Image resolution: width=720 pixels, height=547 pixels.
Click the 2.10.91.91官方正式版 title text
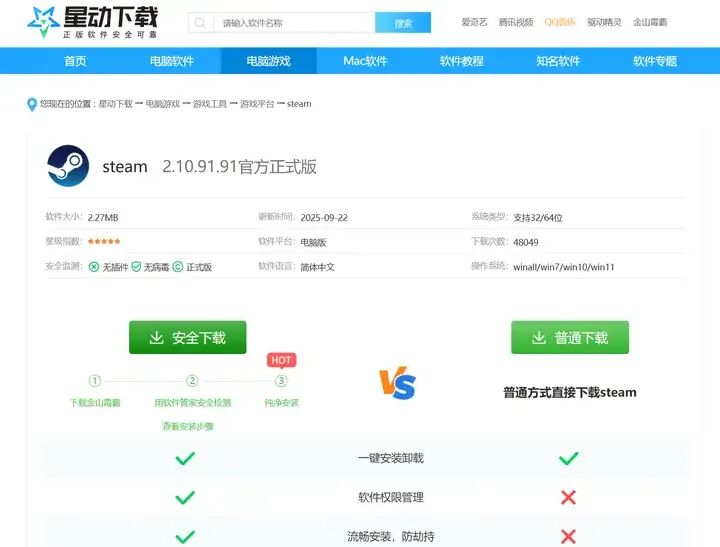(239, 166)
